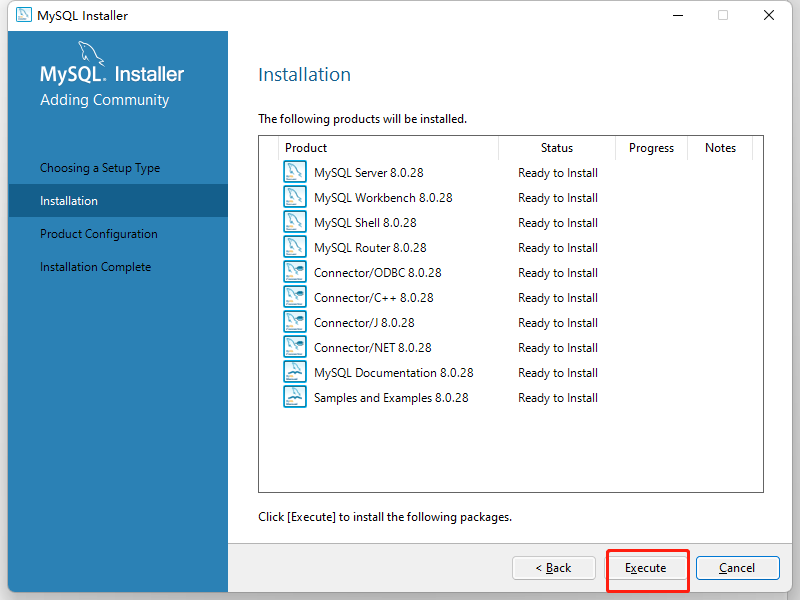Select the Connector/J 8.0.28 row text
800x600 pixels.
point(364,323)
